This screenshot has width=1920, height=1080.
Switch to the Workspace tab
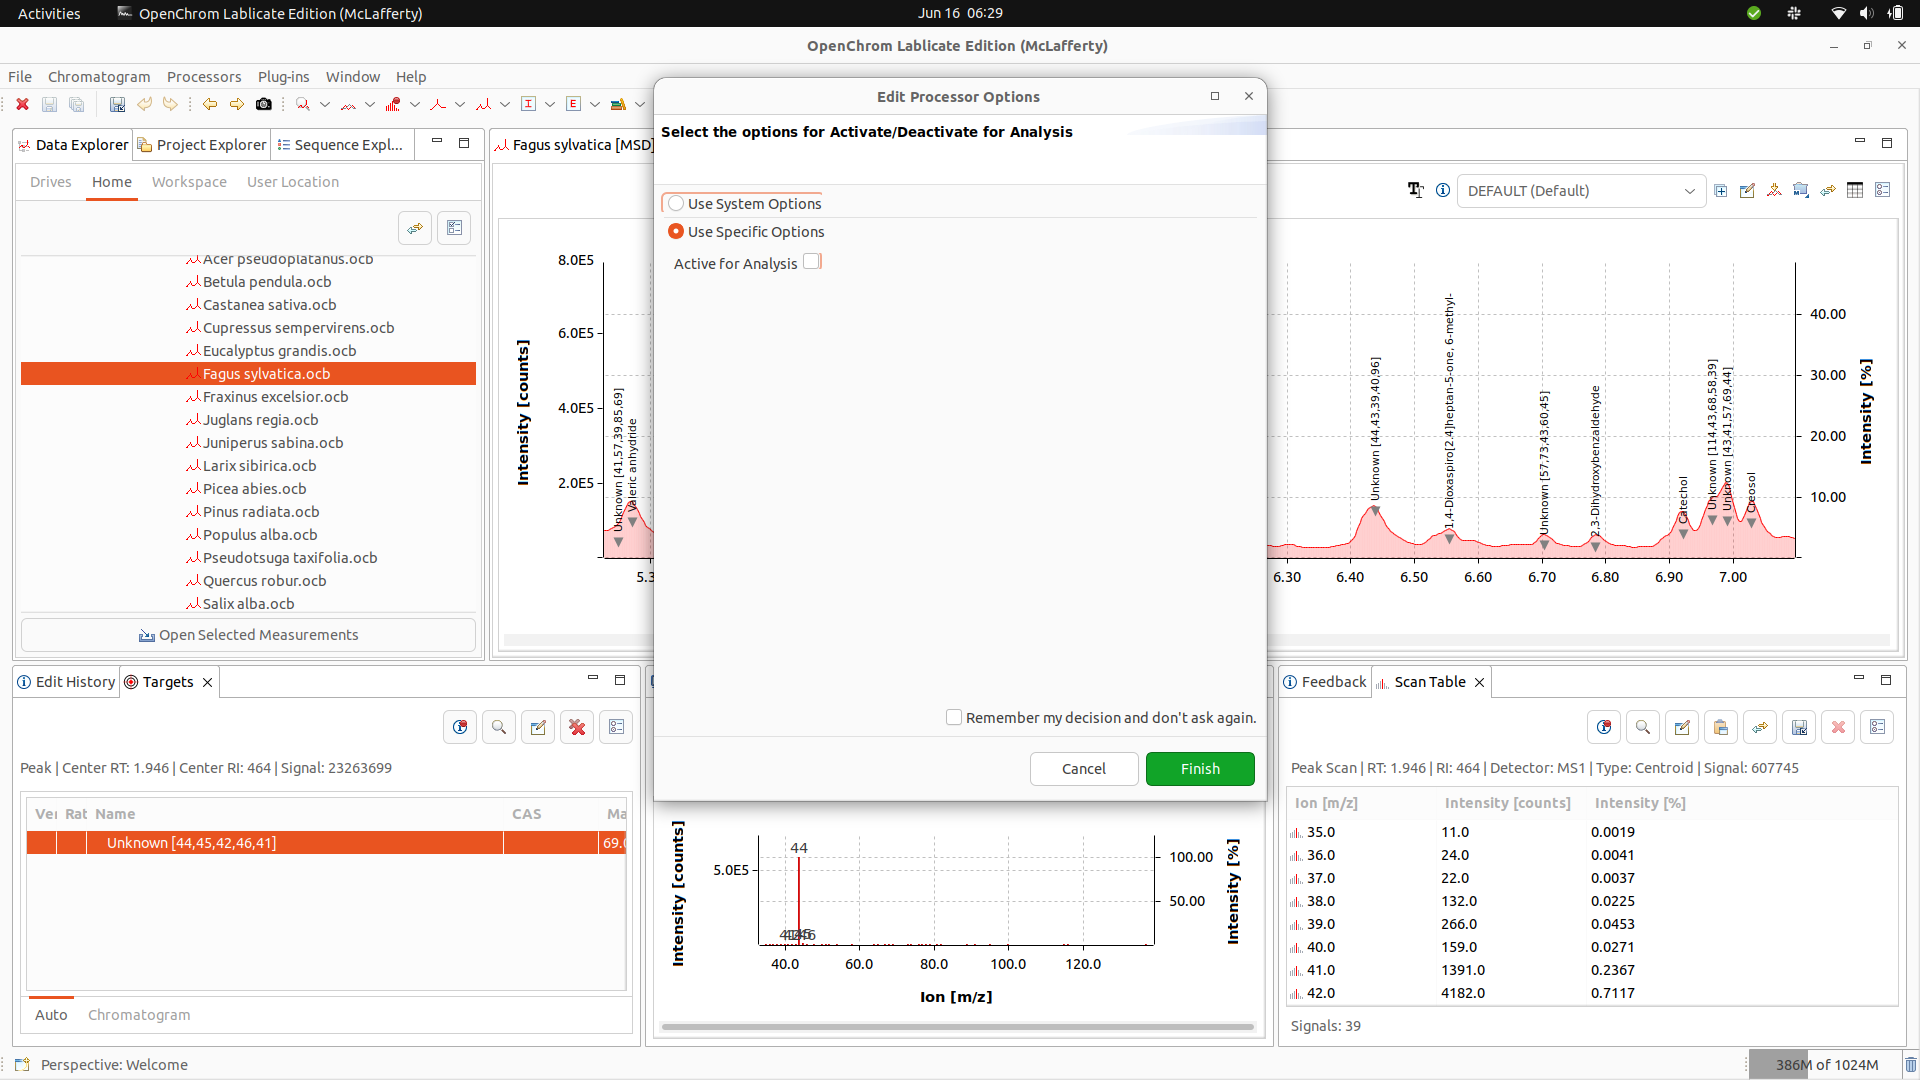(x=189, y=182)
